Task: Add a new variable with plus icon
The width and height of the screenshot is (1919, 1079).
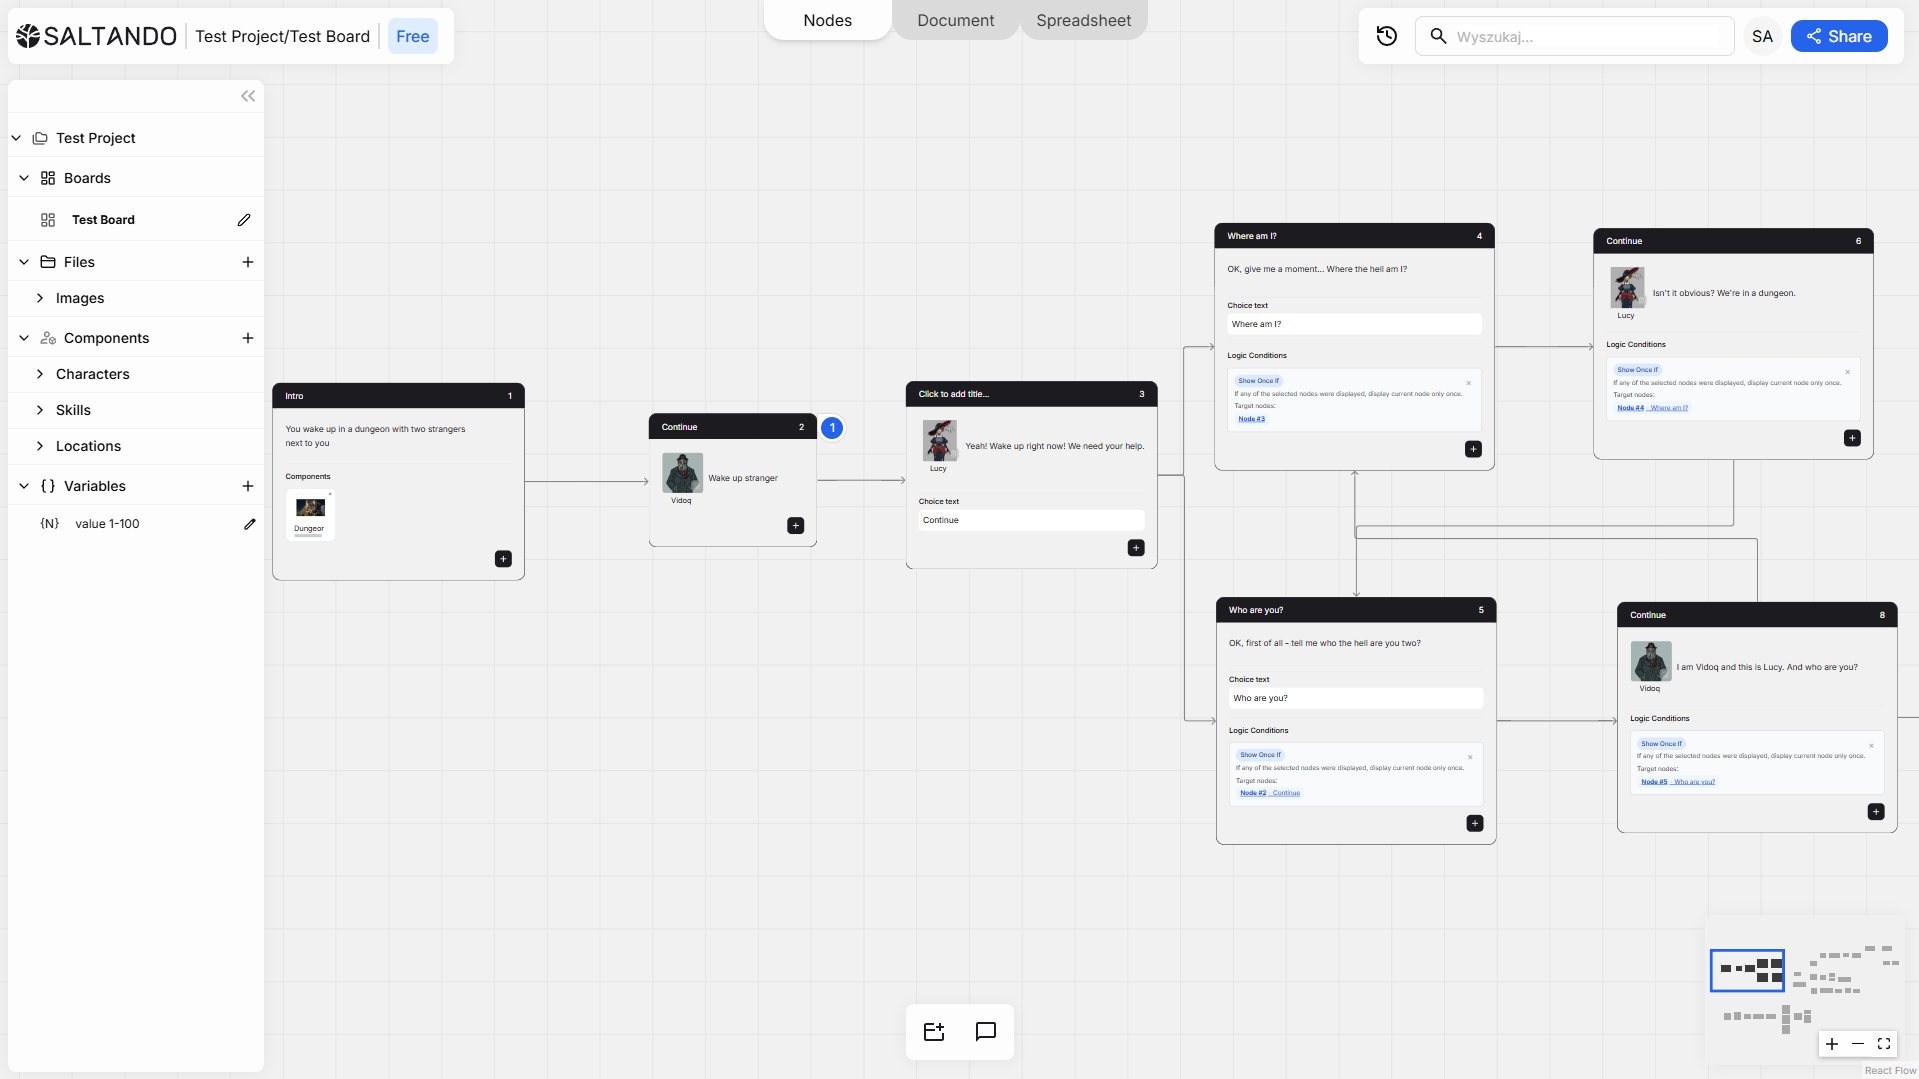Action: (248, 486)
